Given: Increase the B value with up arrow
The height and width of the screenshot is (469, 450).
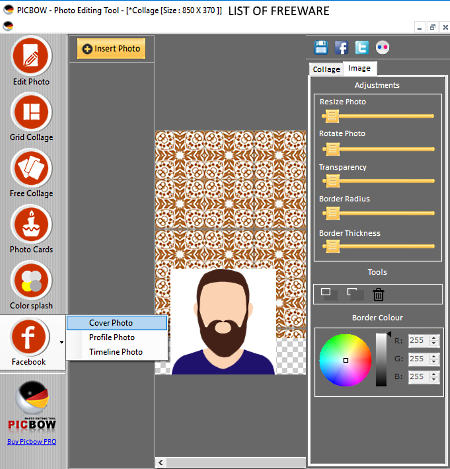Looking at the screenshot, I should (x=434, y=374).
